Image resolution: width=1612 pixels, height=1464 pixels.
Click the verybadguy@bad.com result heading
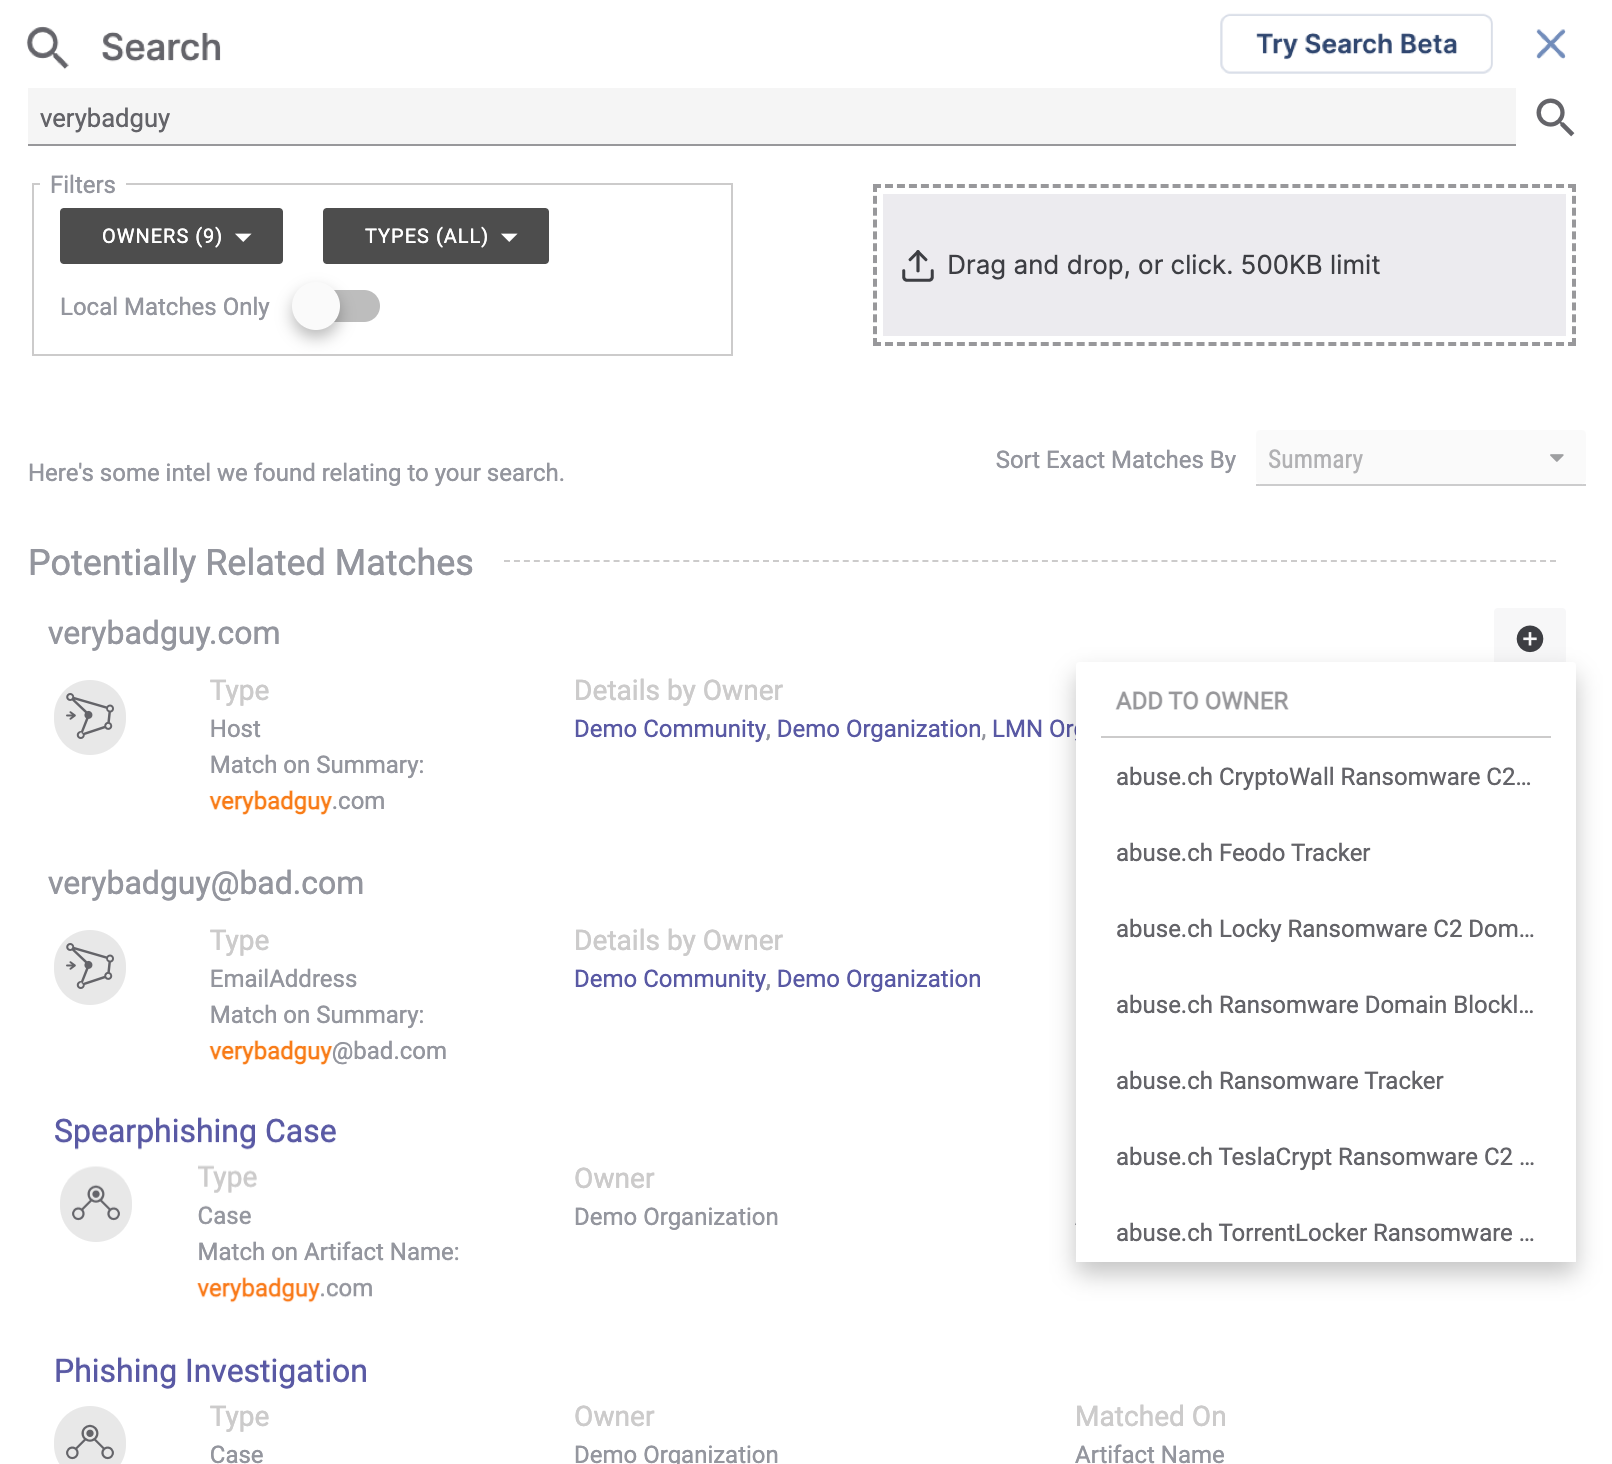(x=206, y=883)
